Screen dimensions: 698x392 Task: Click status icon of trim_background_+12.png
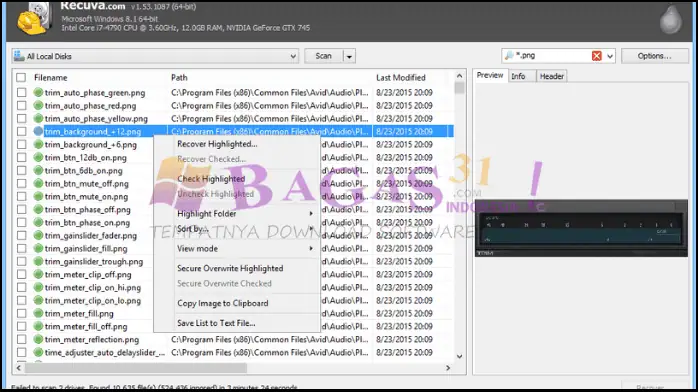pos(38,131)
